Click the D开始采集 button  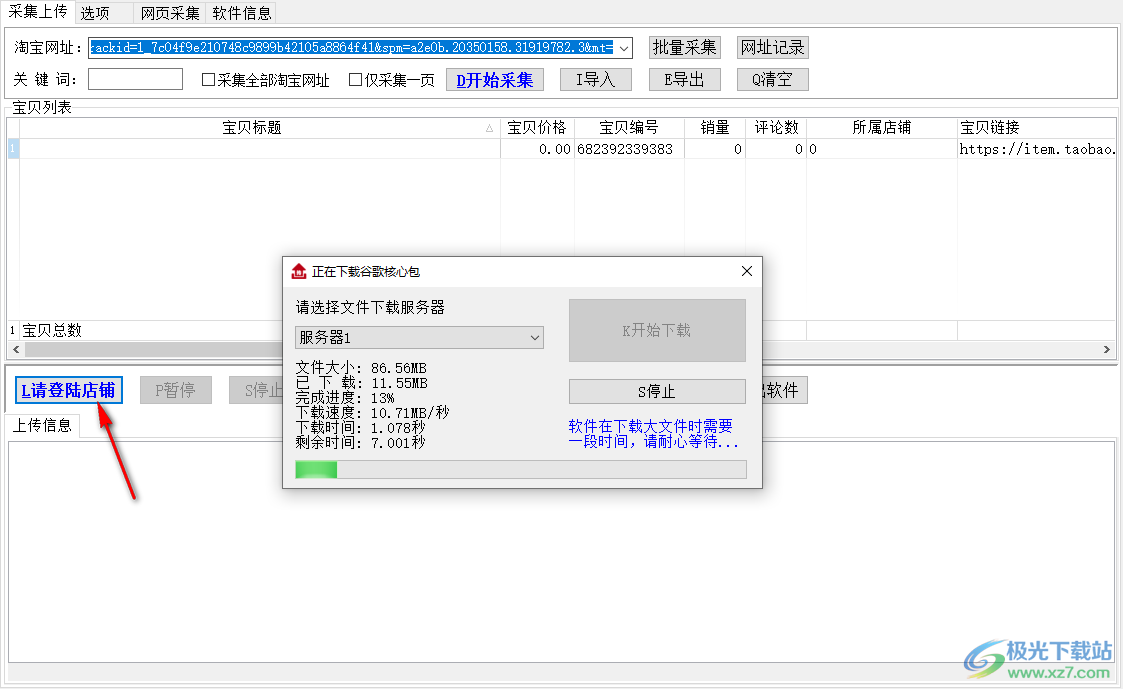(x=495, y=80)
